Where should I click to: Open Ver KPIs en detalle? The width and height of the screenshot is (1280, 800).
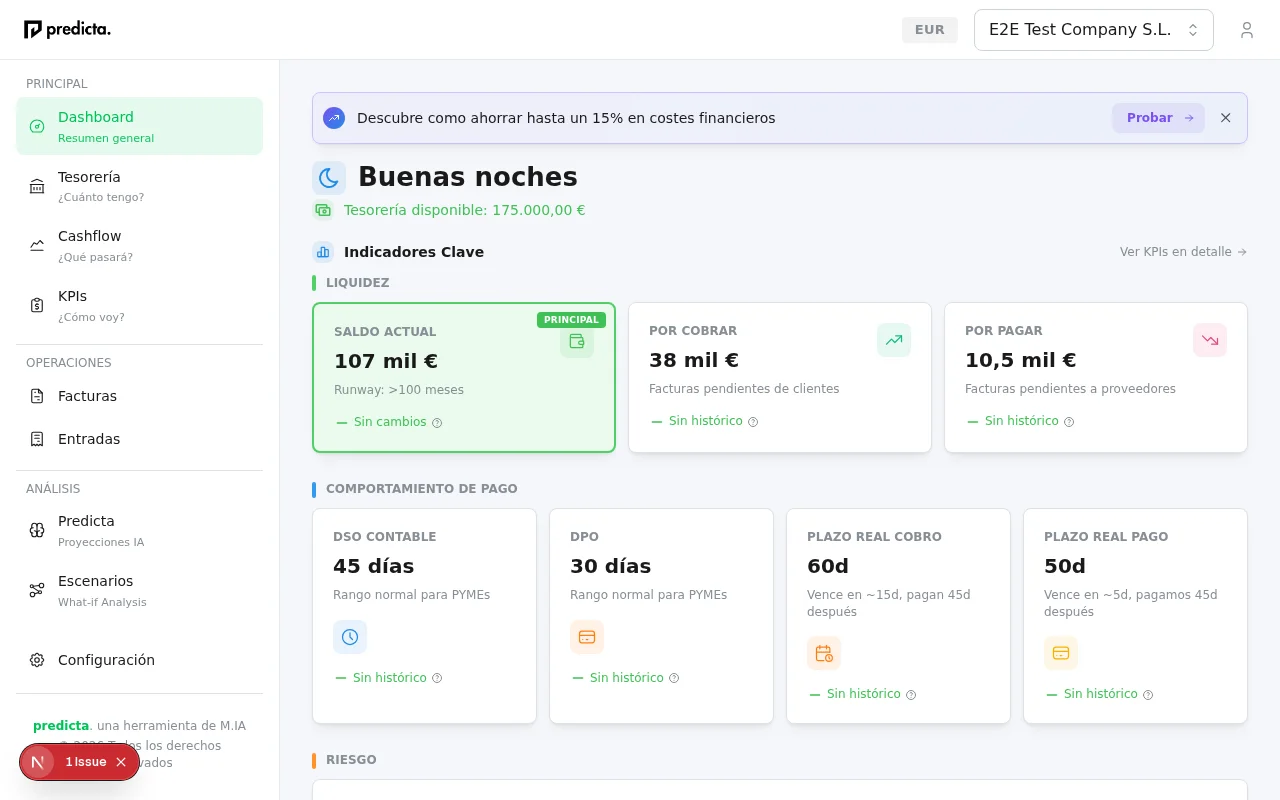click(1183, 251)
